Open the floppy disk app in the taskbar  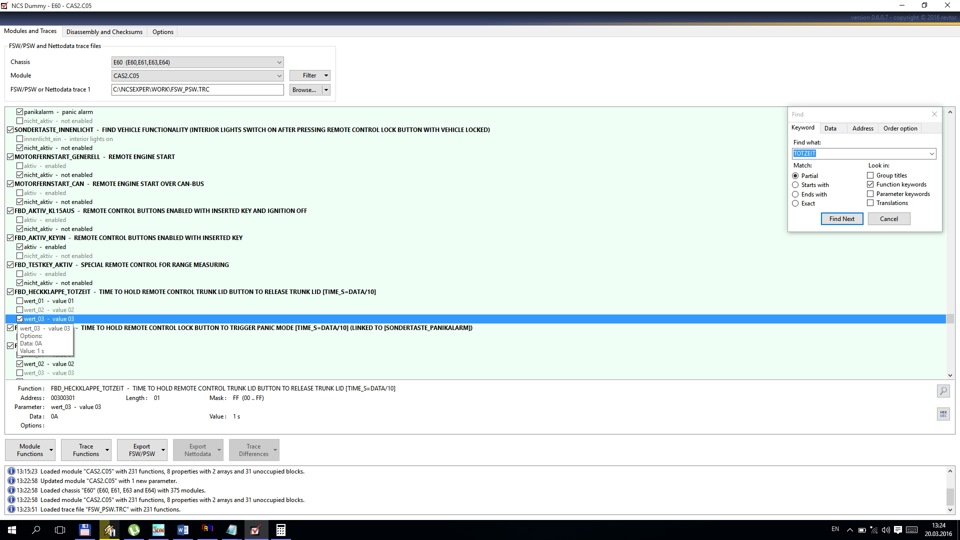[x=84, y=530]
